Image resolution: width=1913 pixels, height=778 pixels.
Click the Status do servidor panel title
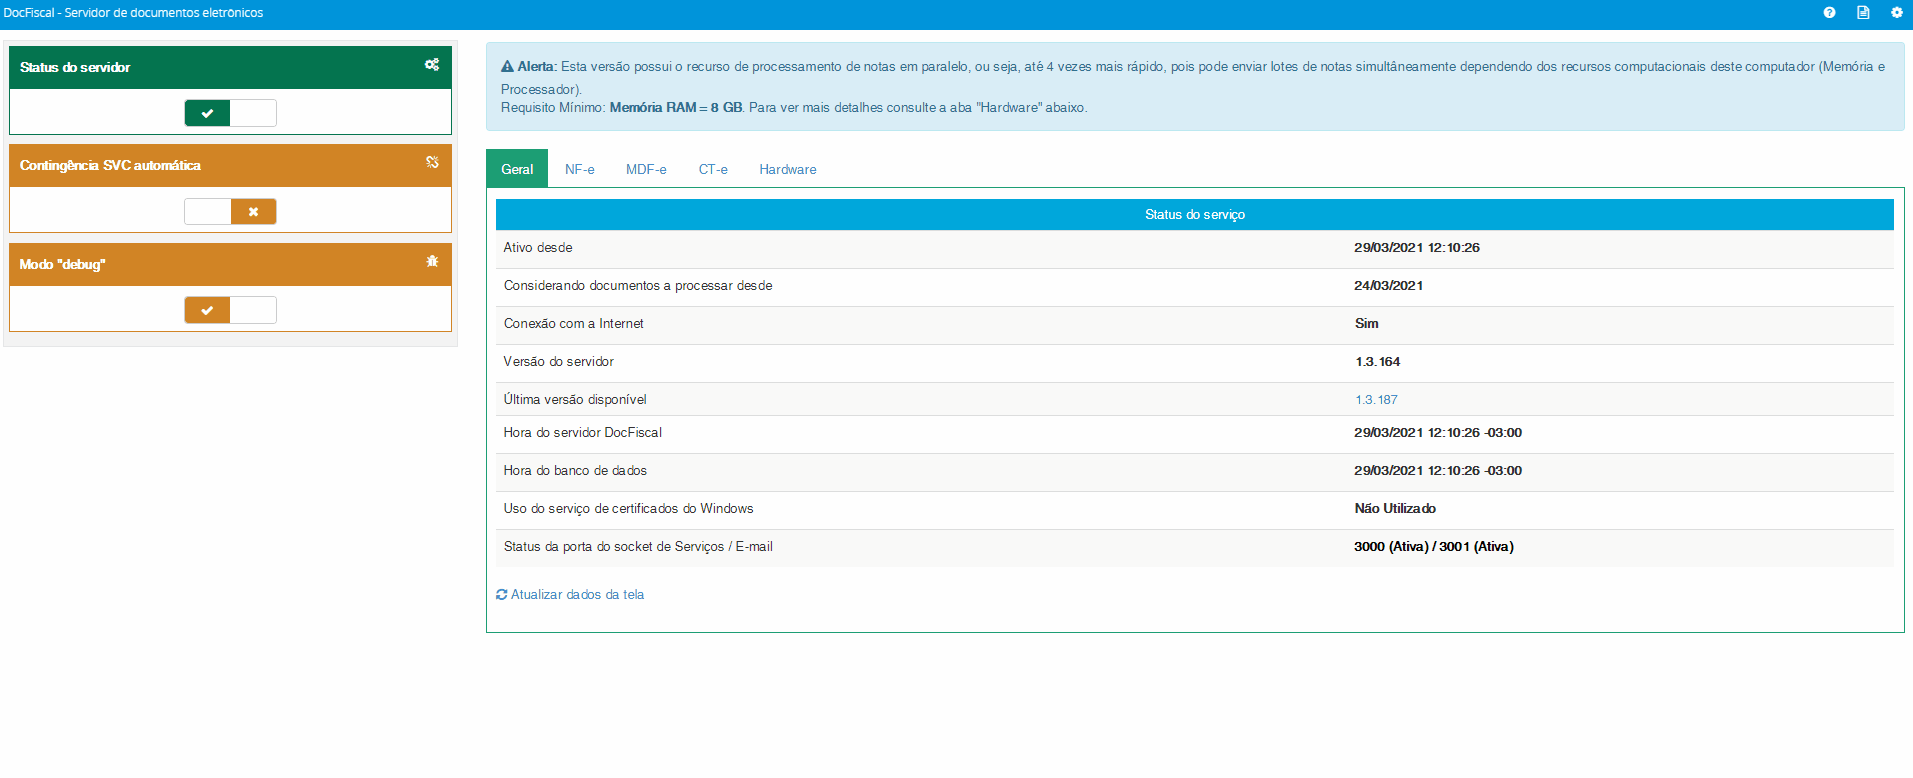[x=75, y=68]
